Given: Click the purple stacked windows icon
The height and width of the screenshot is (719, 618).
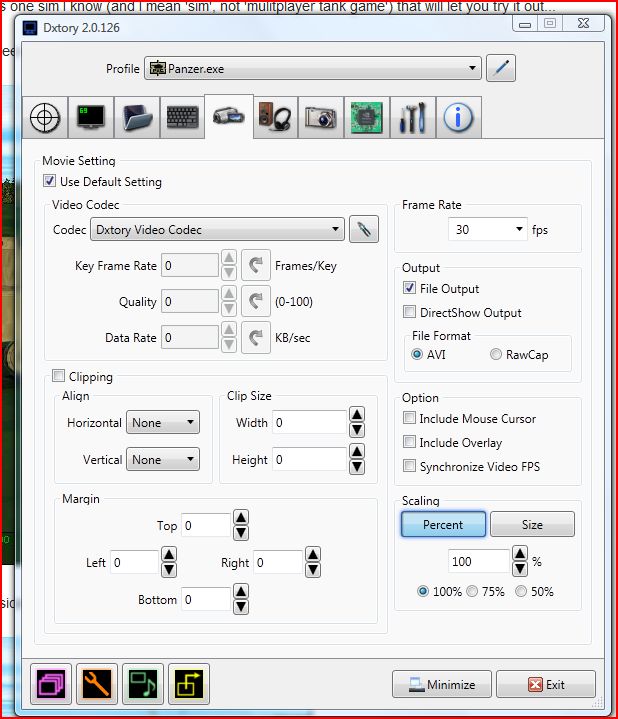Looking at the screenshot, I should click(51, 684).
